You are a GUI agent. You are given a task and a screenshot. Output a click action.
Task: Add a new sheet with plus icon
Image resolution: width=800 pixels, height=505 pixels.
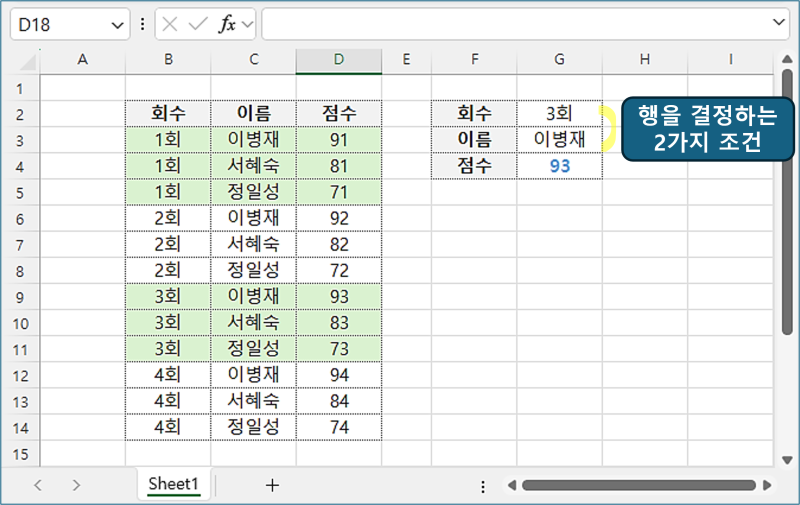[x=272, y=485]
